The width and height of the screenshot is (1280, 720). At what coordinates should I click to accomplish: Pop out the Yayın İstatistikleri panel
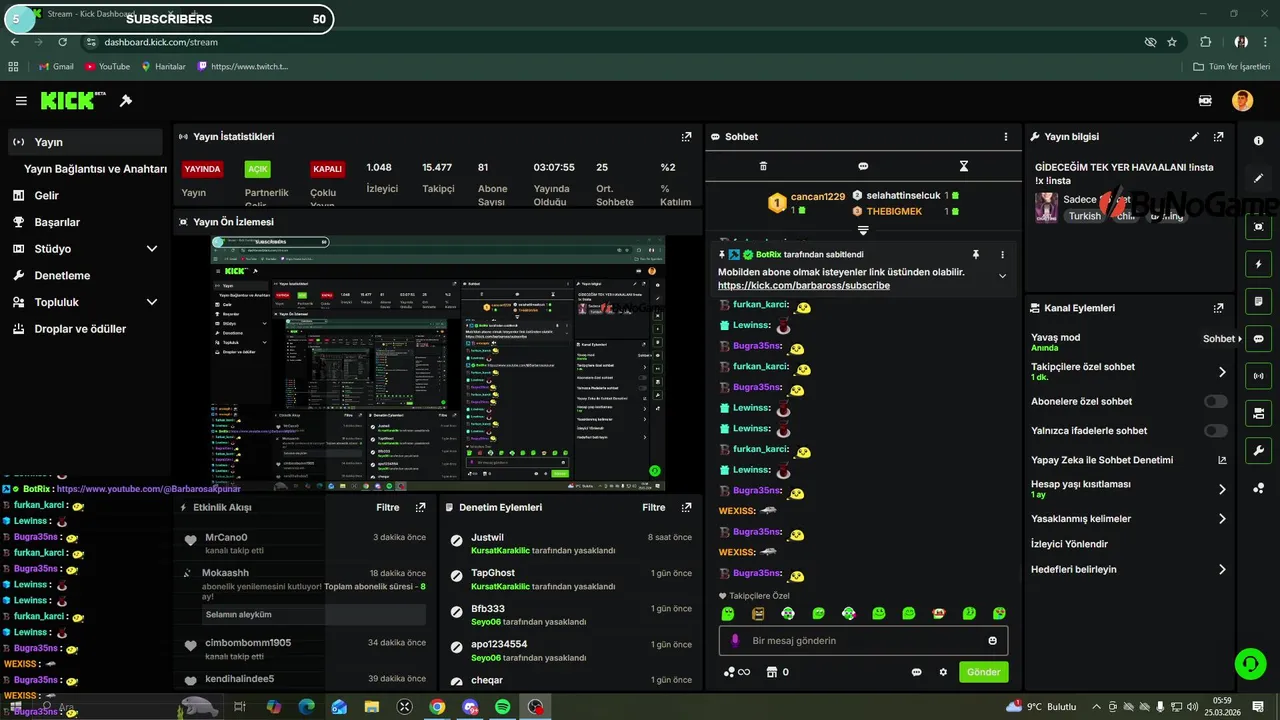686,137
